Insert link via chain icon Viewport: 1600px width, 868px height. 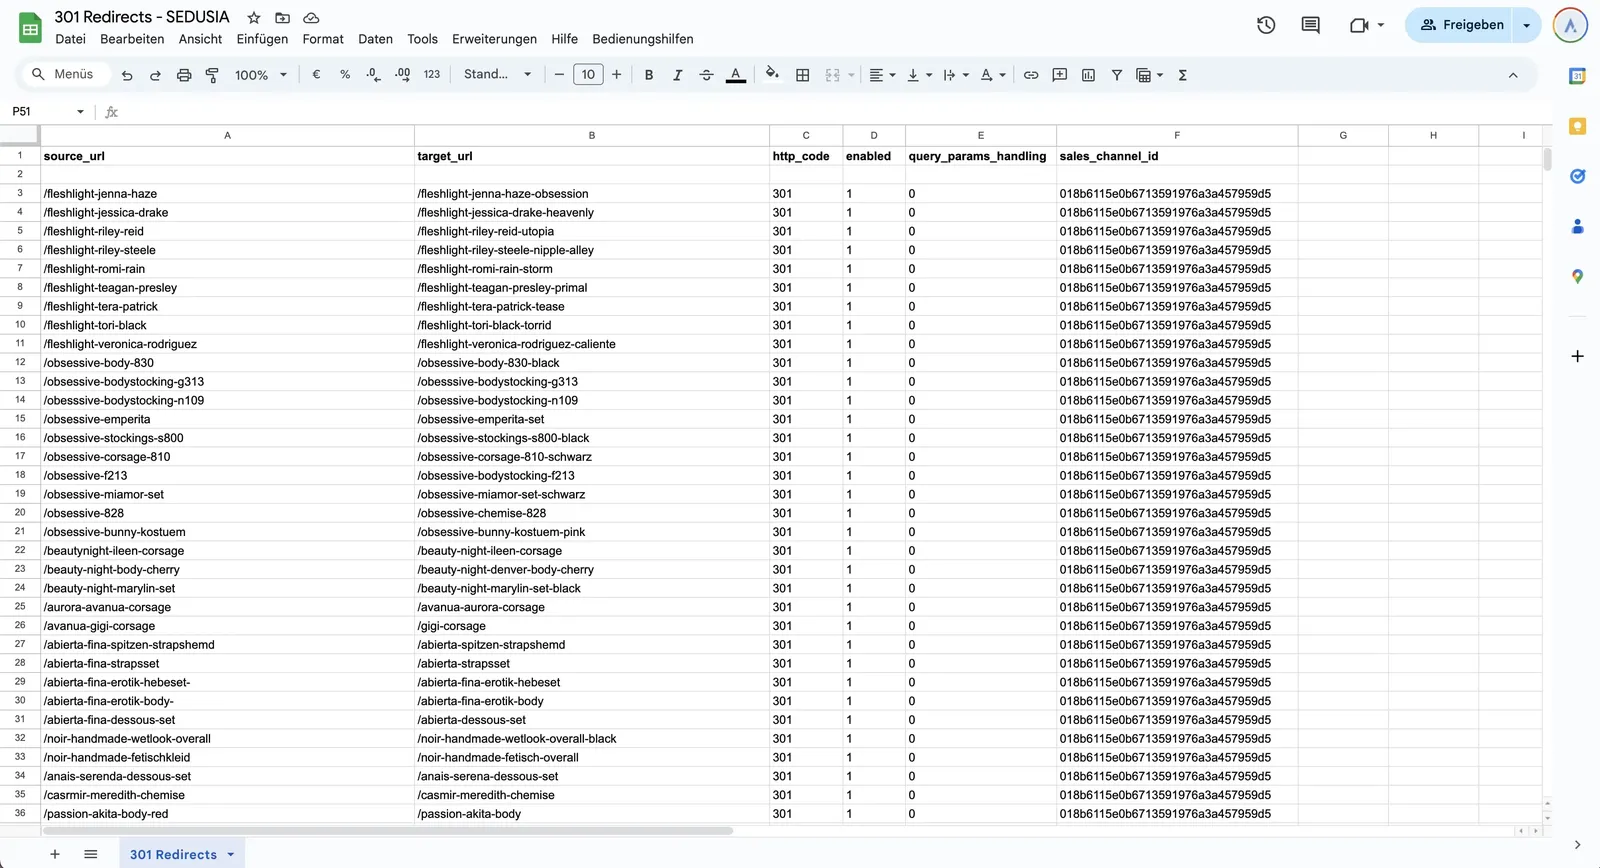coord(1031,74)
